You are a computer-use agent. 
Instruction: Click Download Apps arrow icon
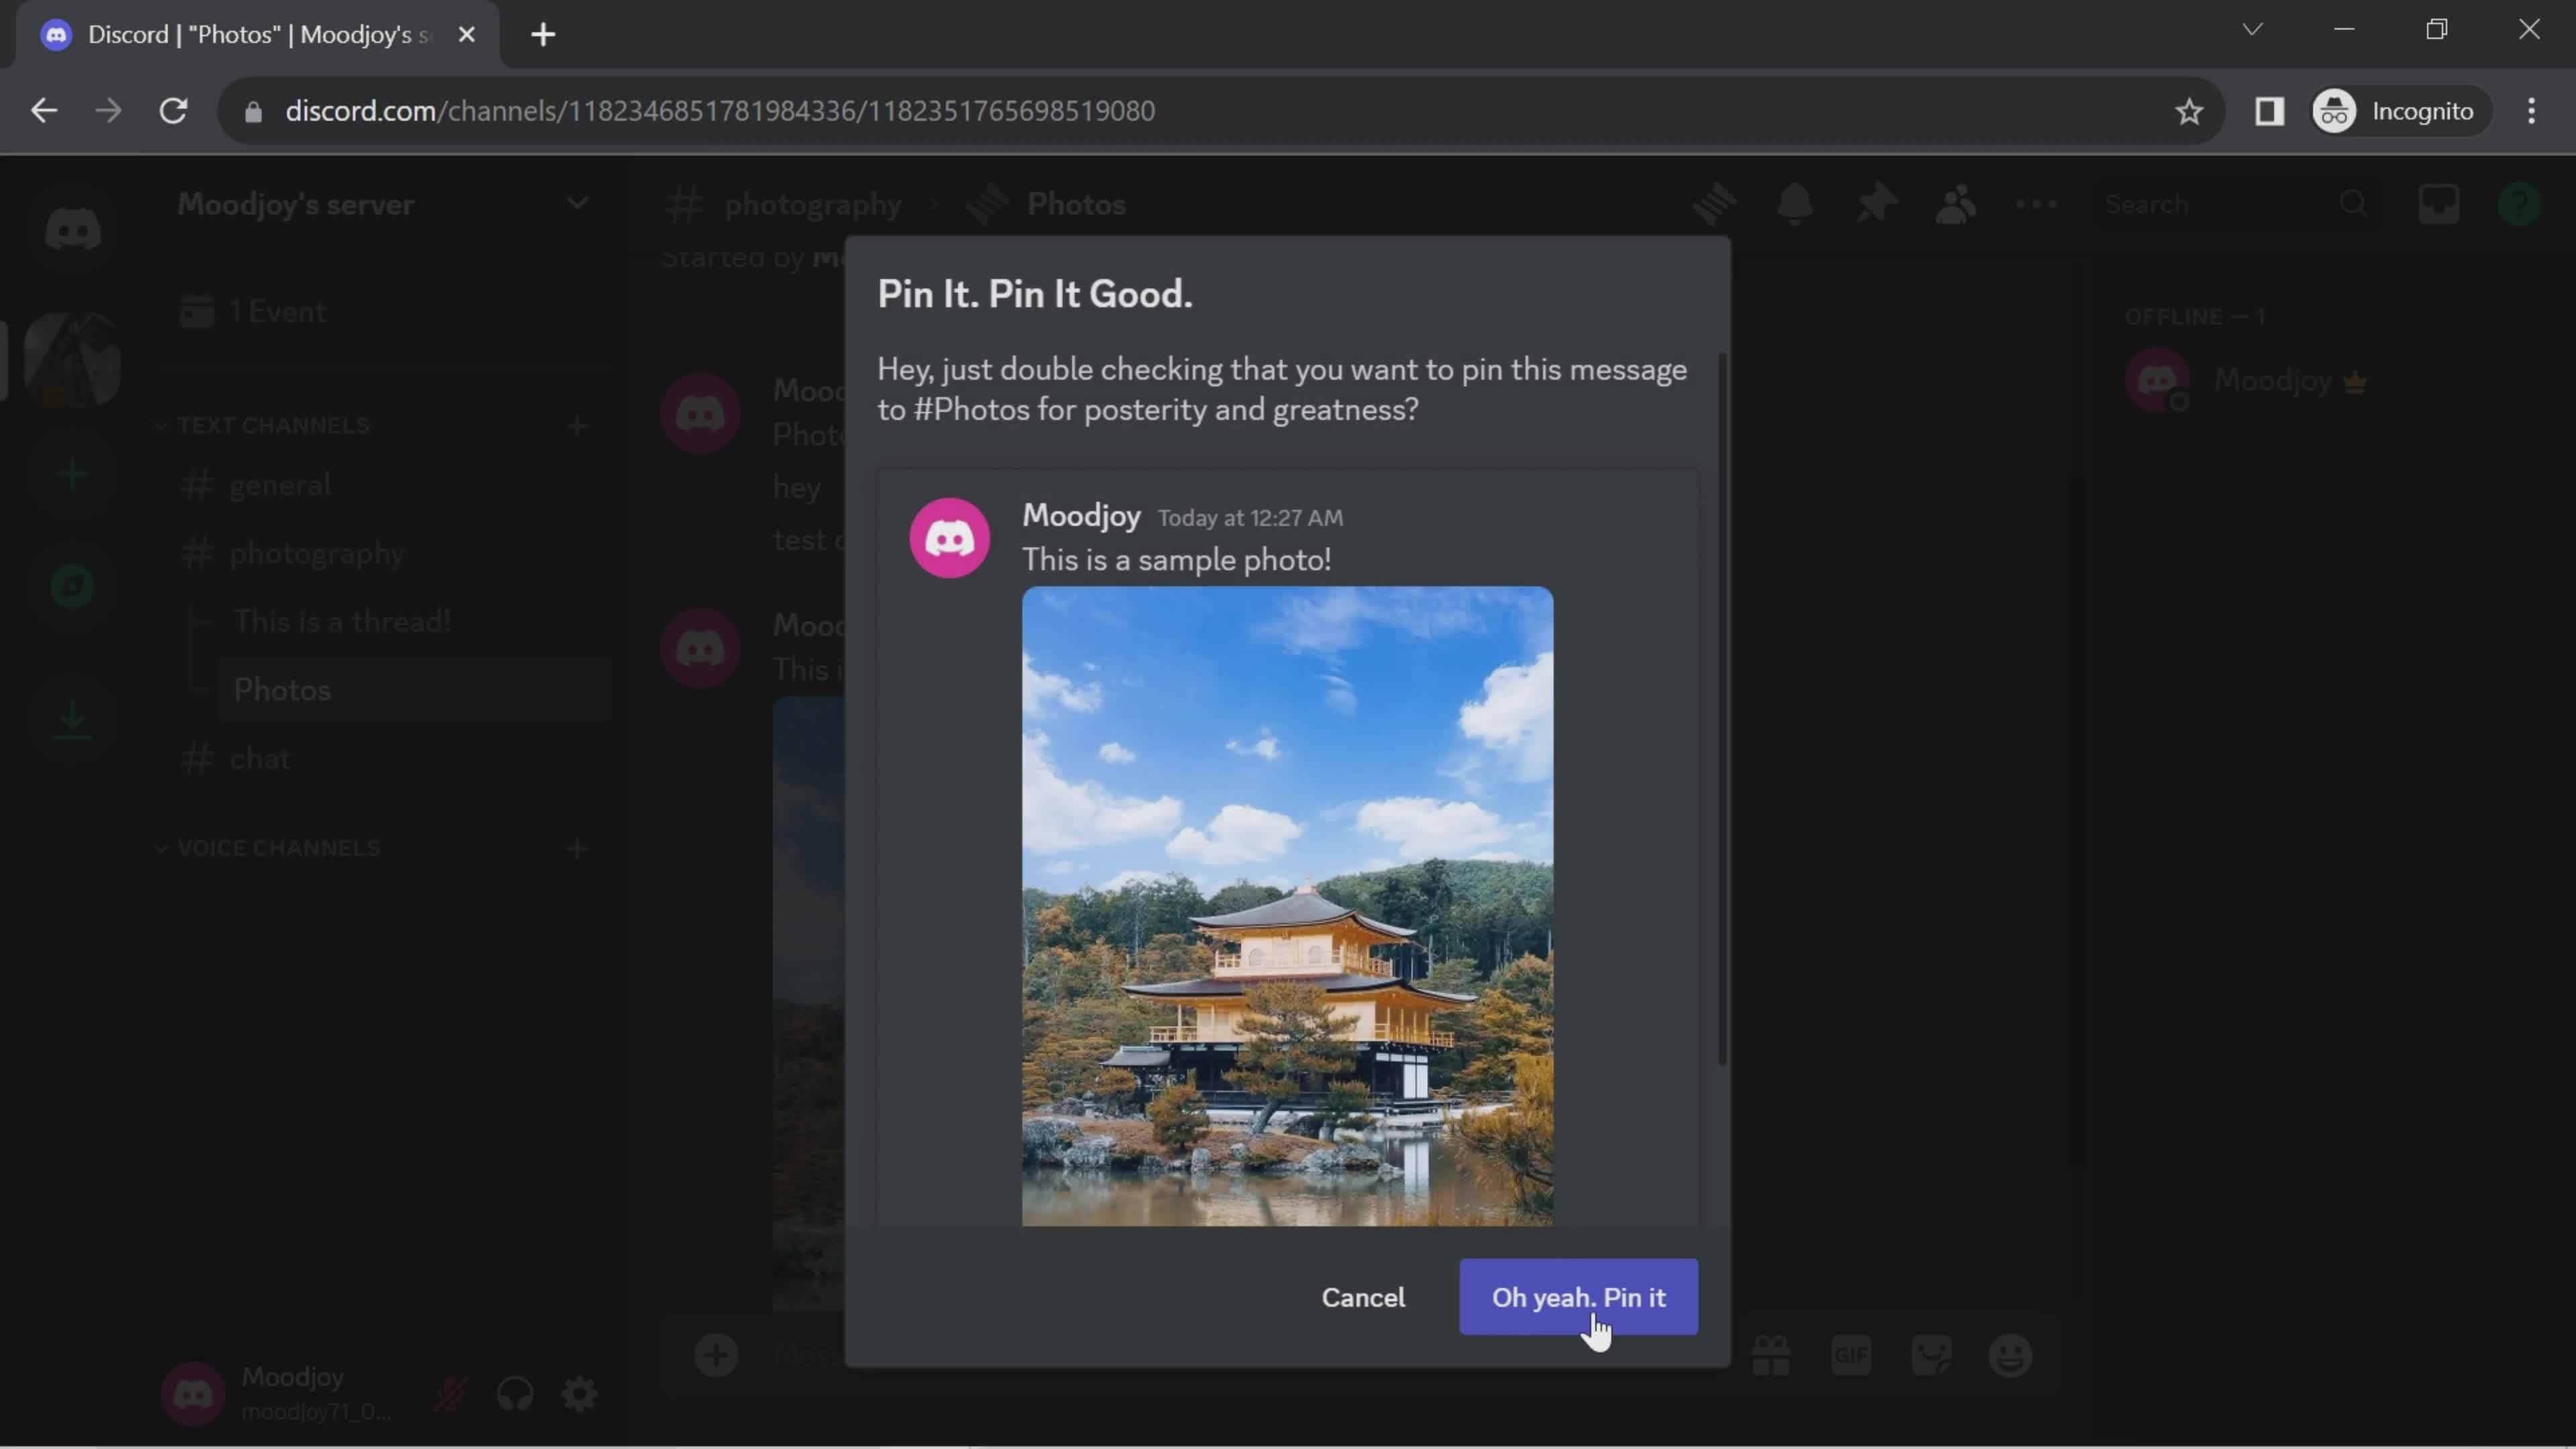tap(72, 719)
